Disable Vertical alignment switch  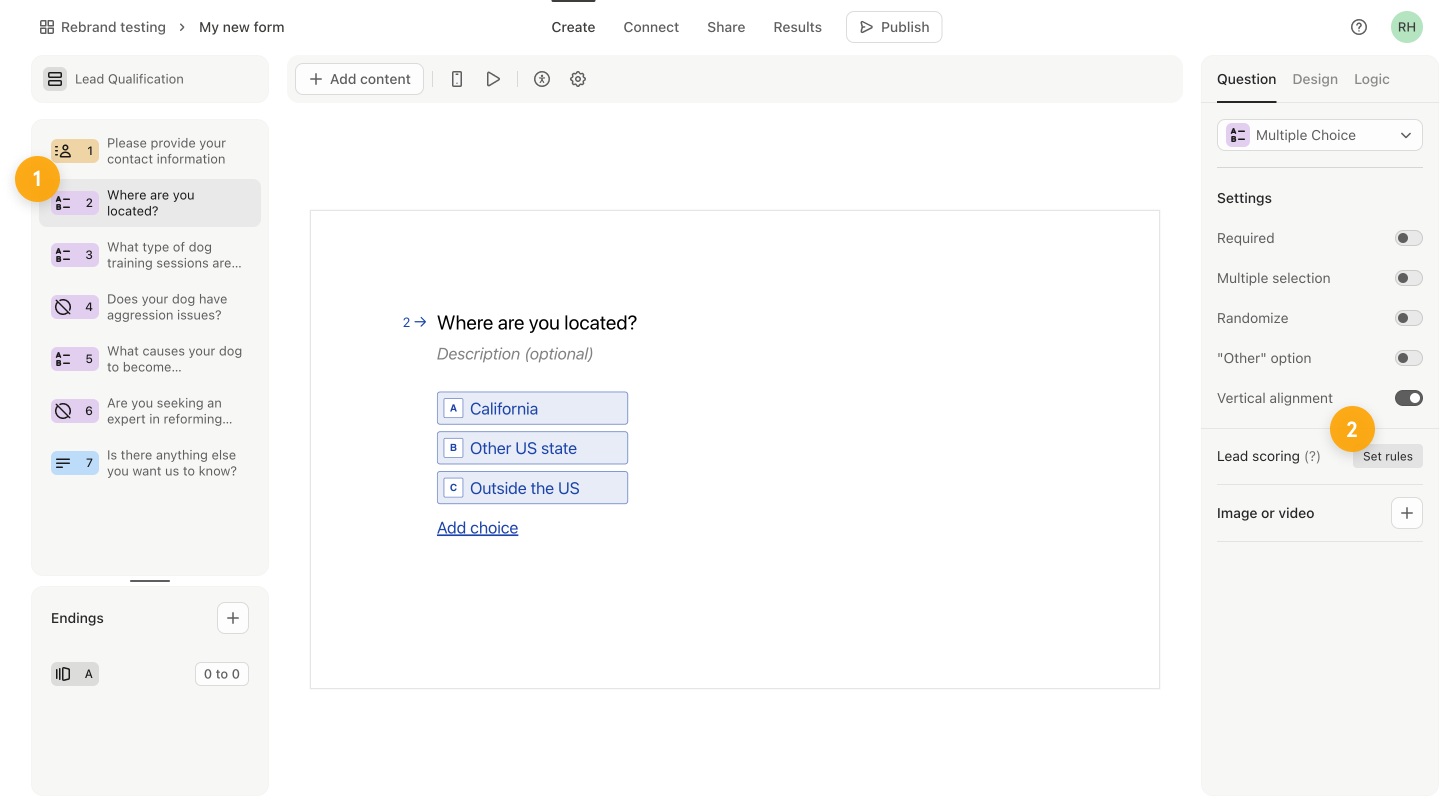click(1409, 398)
